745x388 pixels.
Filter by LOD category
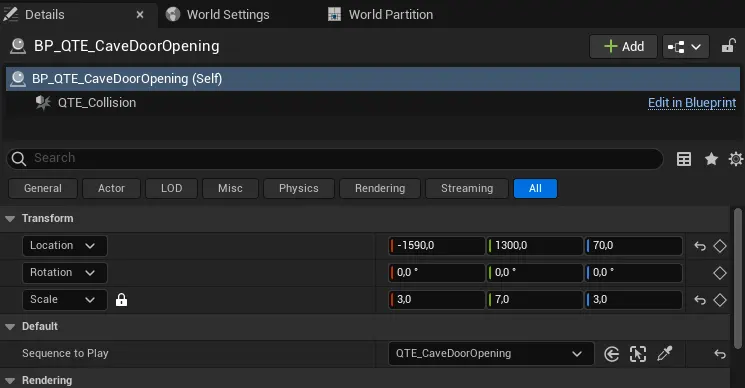172,189
